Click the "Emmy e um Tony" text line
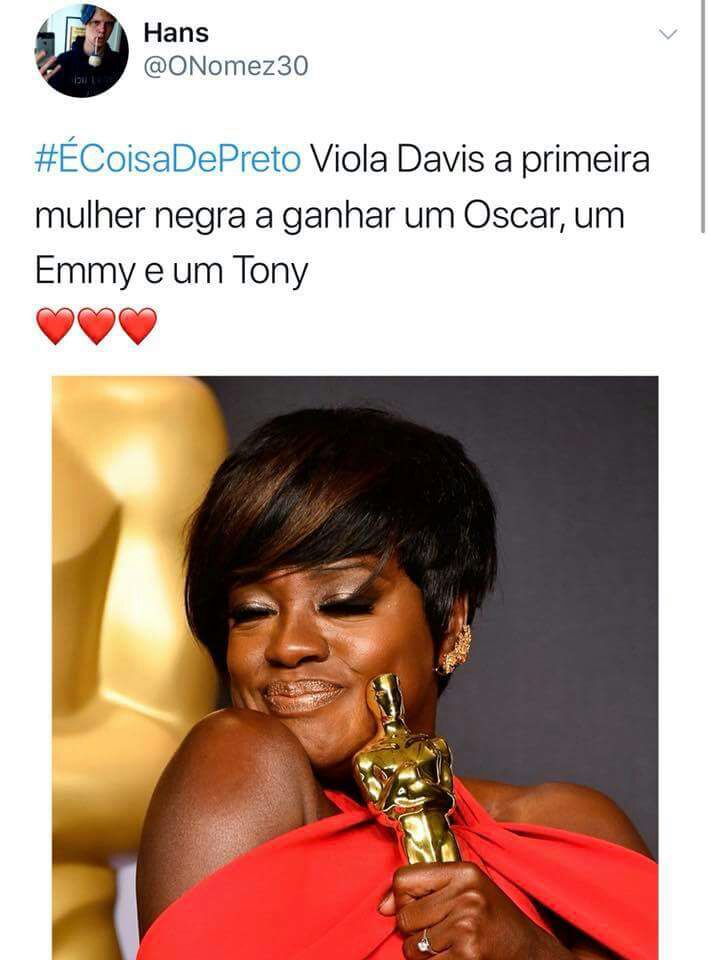 coord(171,271)
